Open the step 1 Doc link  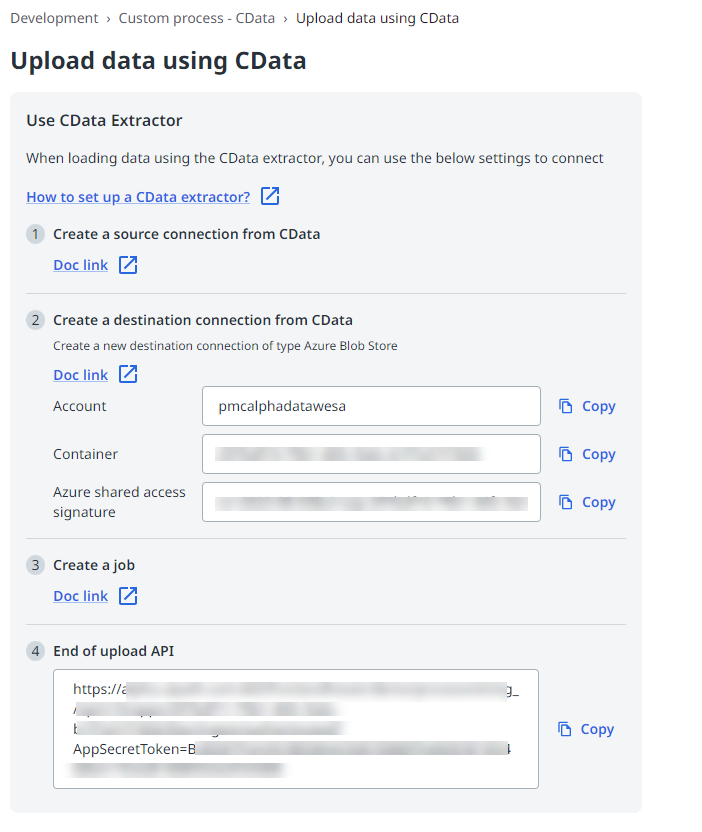point(80,264)
